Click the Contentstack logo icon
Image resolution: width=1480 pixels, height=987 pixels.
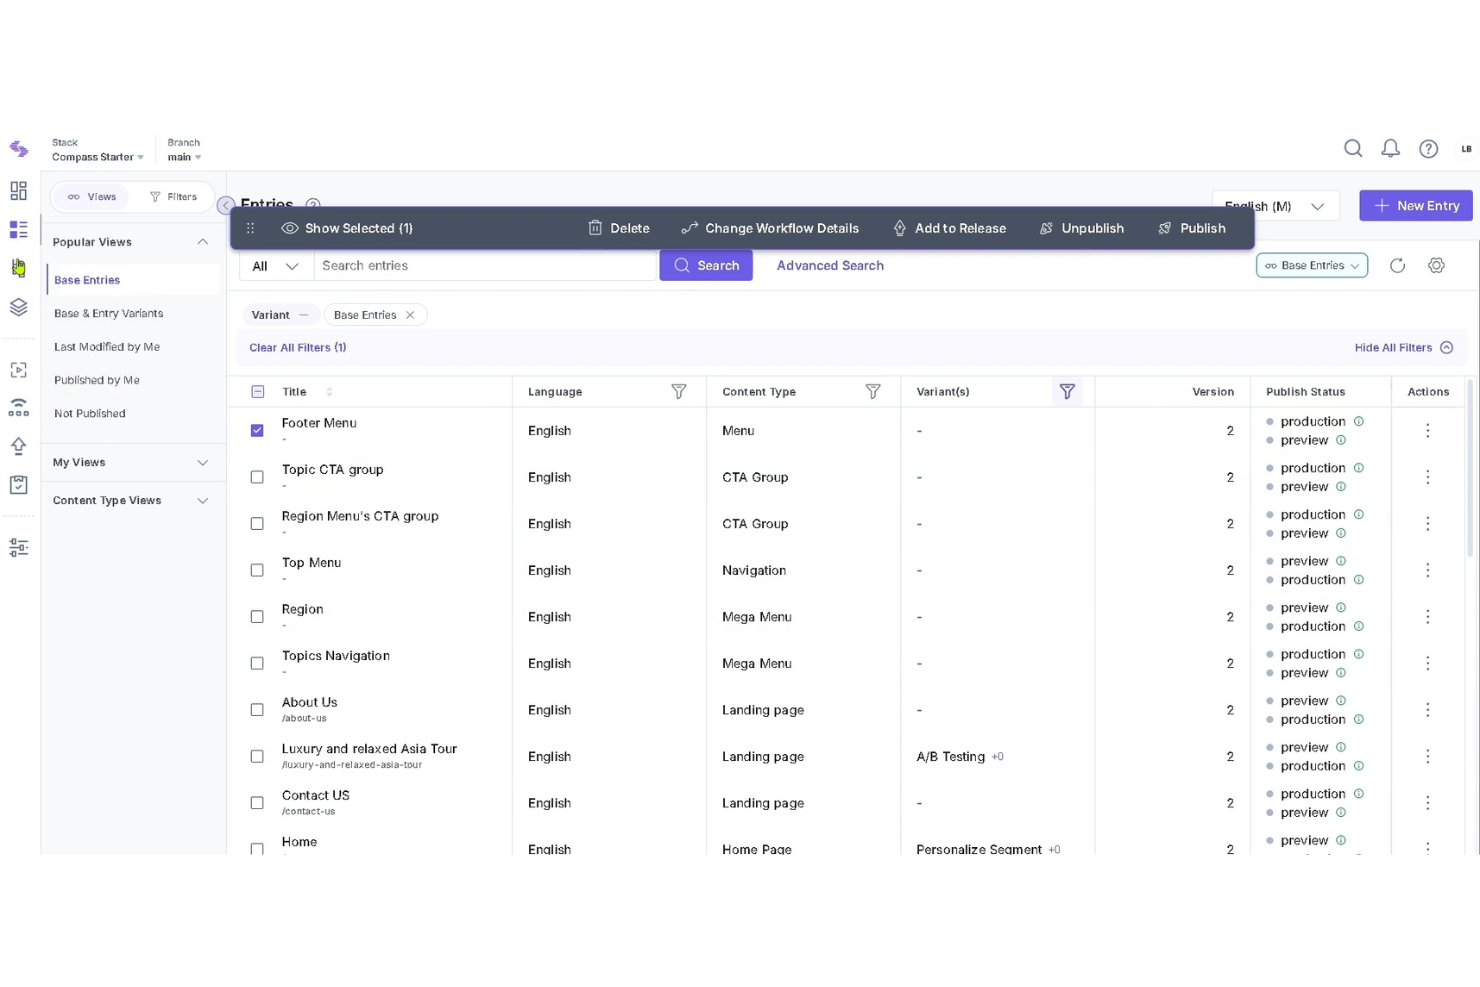18,149
